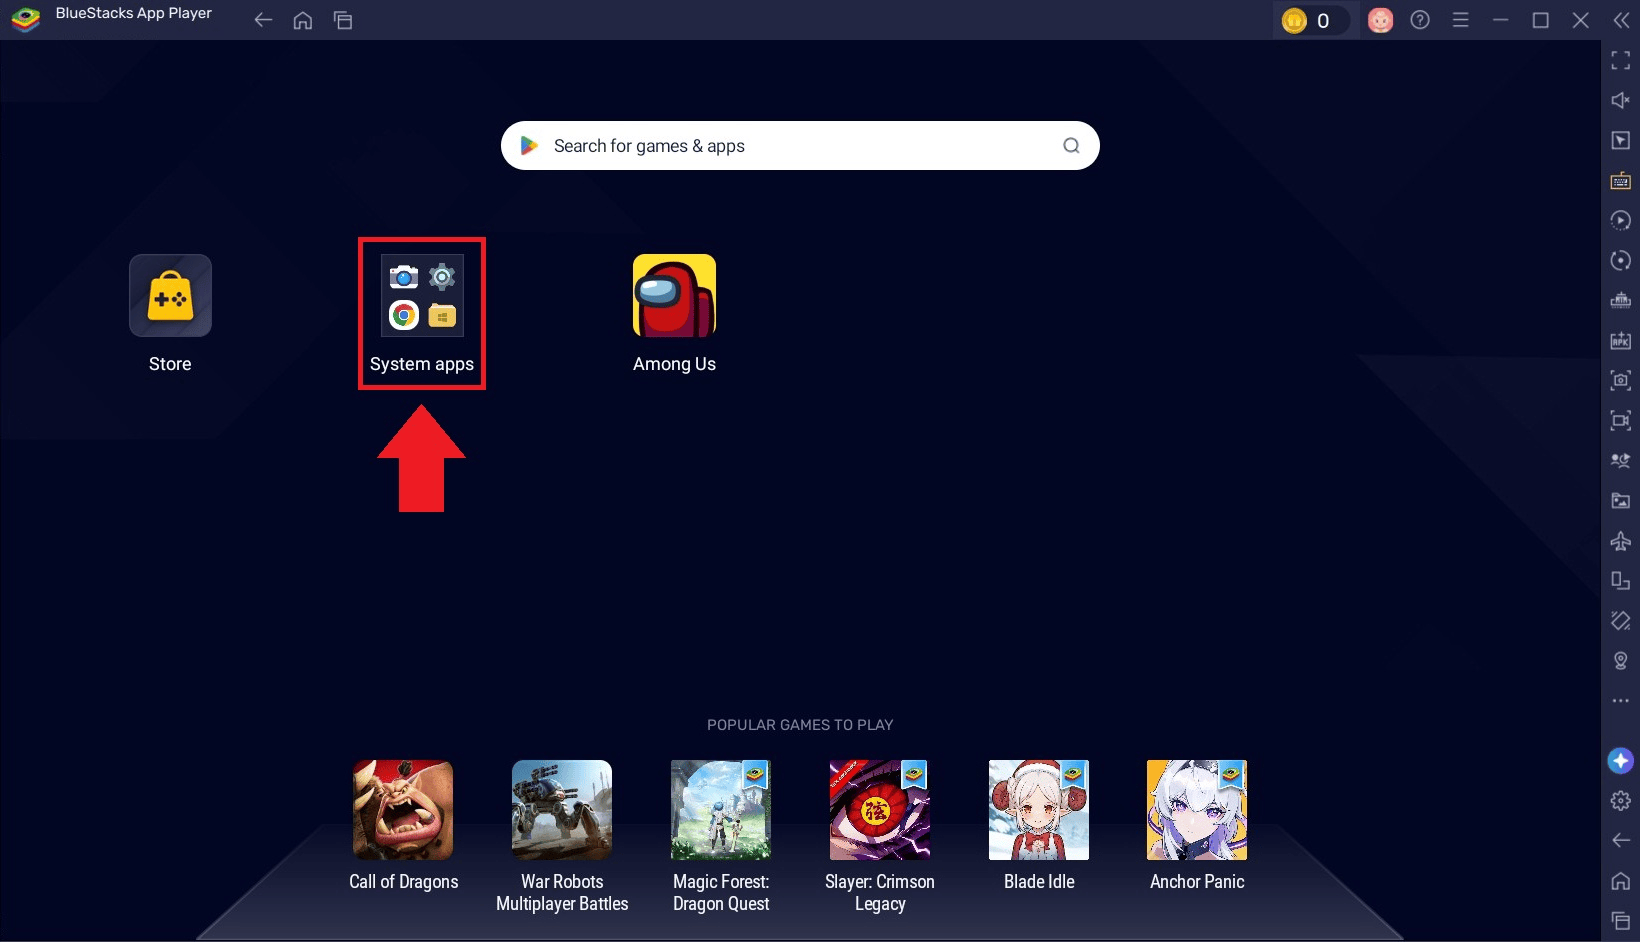Open the blue sparkle AI assistant button
The width and height of the screenshot is (1640, 942).
1621,761
